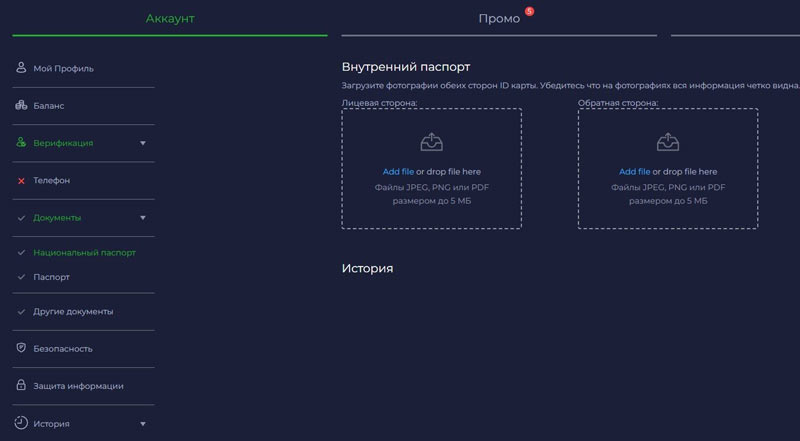800x441 pixels.
Task: Open Другие документы in the sidebar
Action: coord(73,311)
